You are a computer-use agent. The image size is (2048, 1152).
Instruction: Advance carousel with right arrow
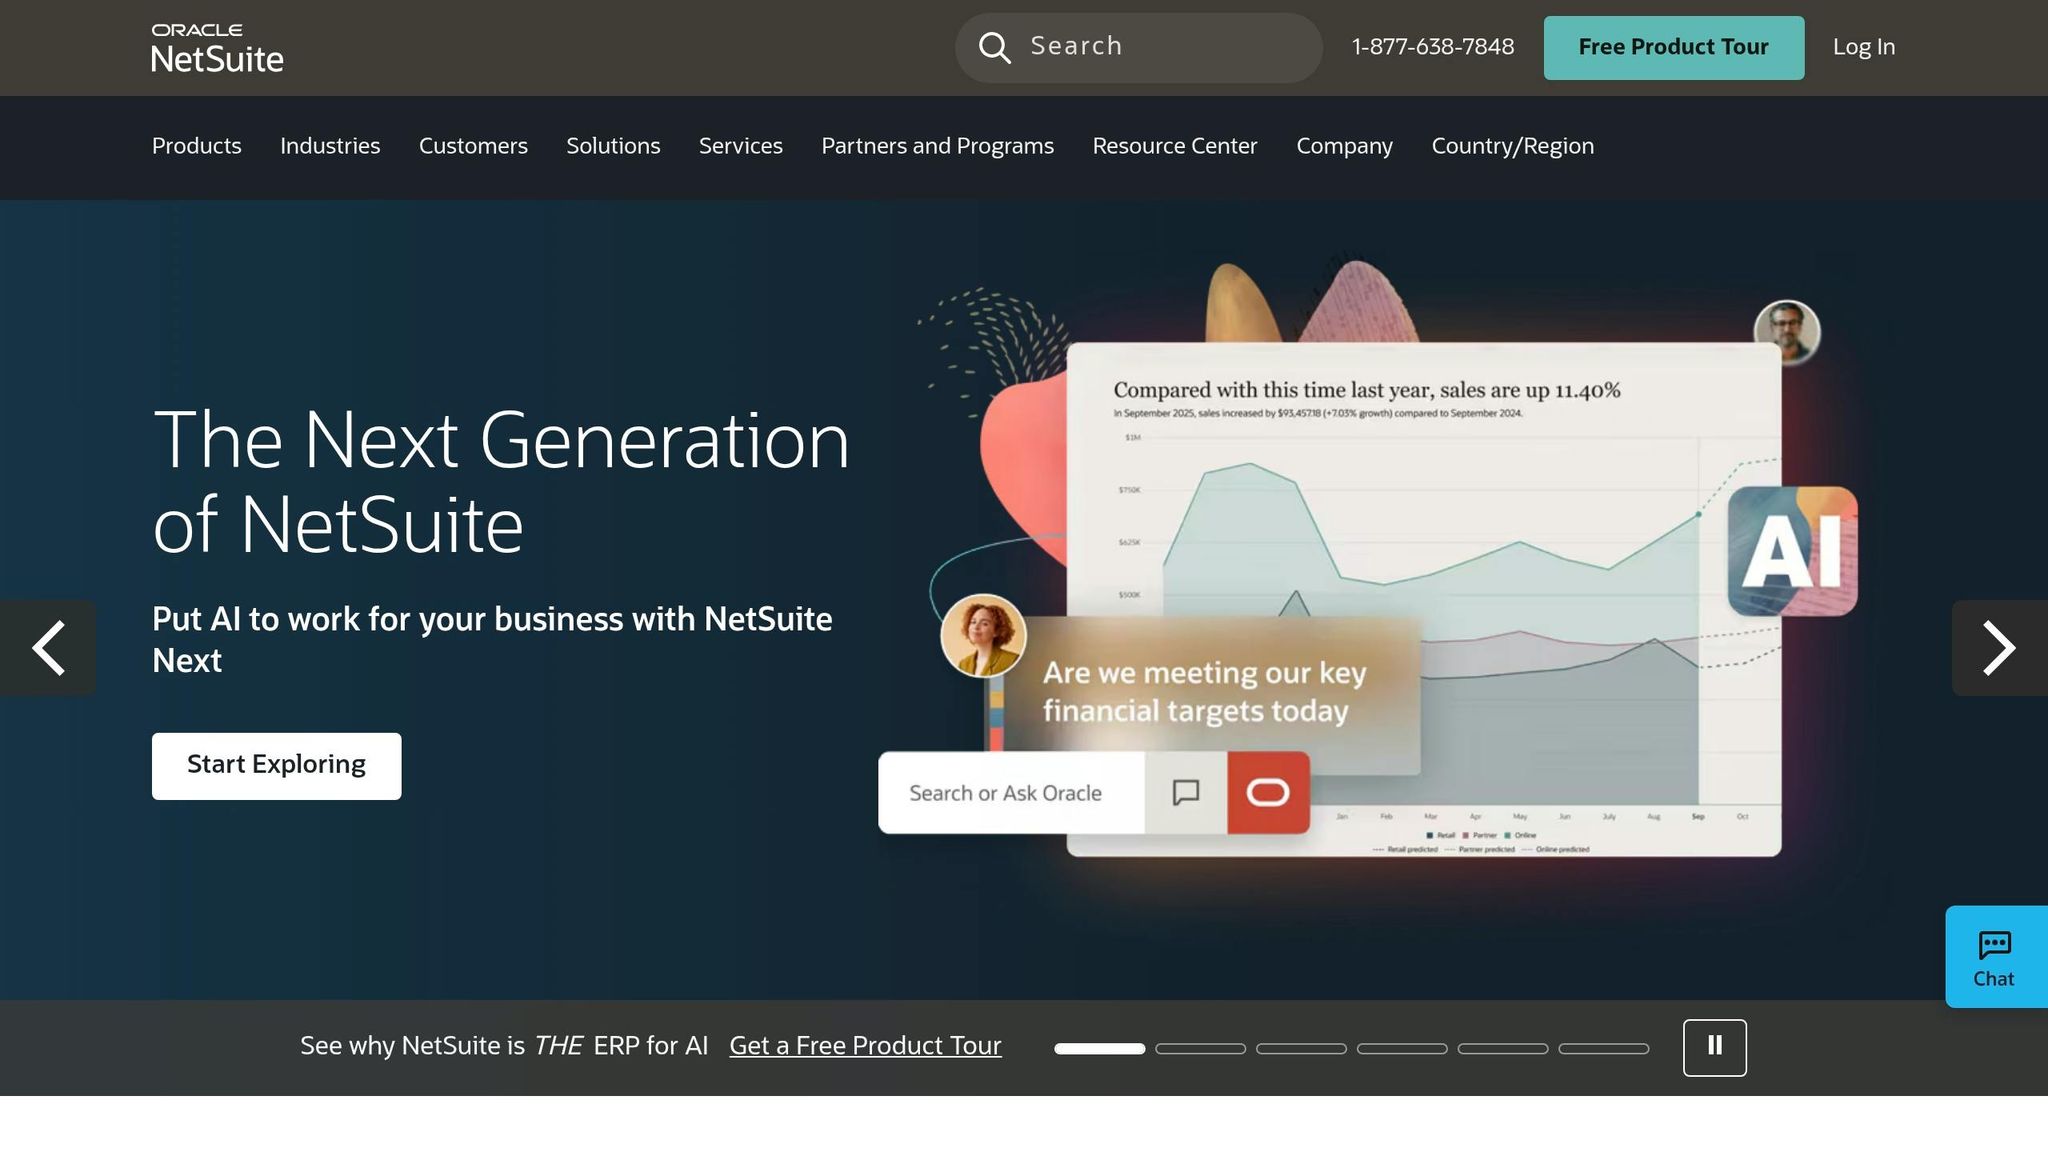pyautogui.click(x=1999, y=648)
